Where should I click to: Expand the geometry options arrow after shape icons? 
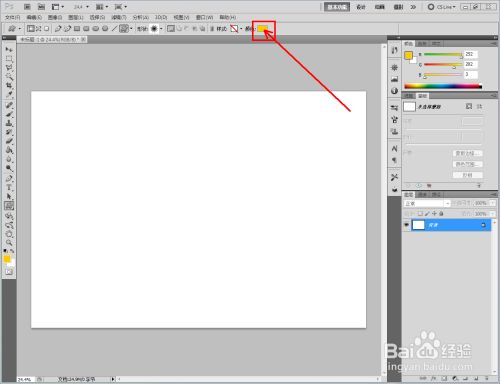tap(131, 29)
